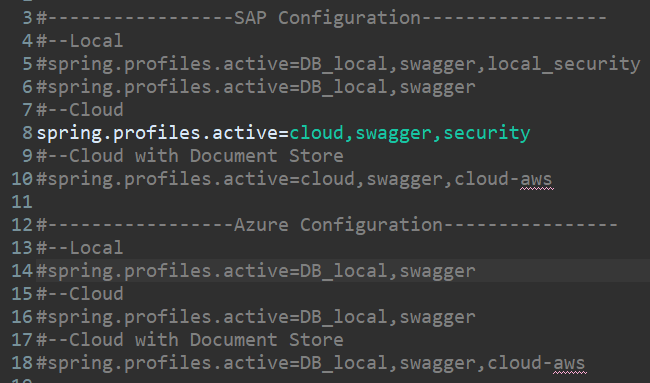Click line number 8 in the gutter
The width and height of the screenshot is (650, 383).
(27, 133)
